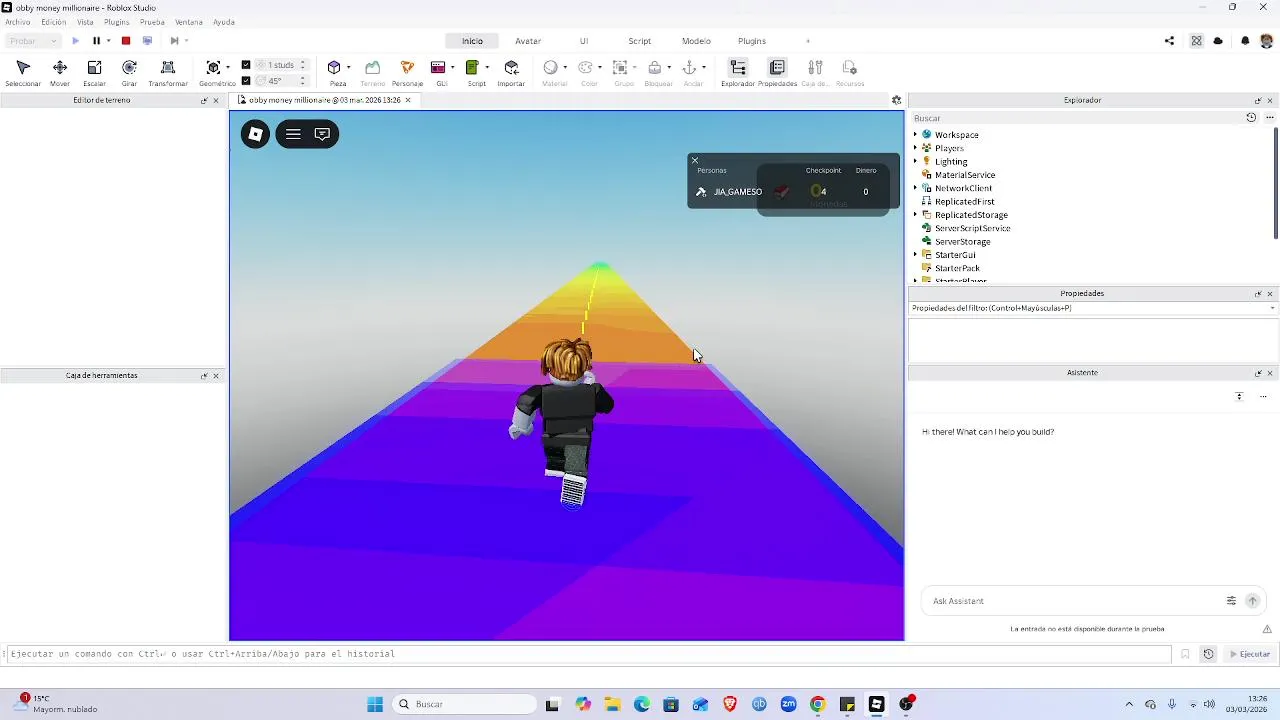
Task: Increase the studs snapping stepper value
Action: (303, 62)
